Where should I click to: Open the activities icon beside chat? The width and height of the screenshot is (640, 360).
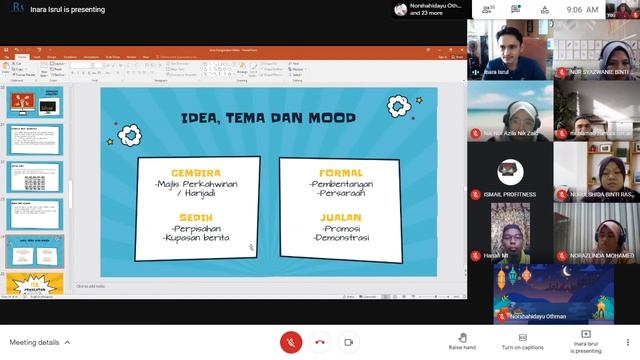coord(544,10)
